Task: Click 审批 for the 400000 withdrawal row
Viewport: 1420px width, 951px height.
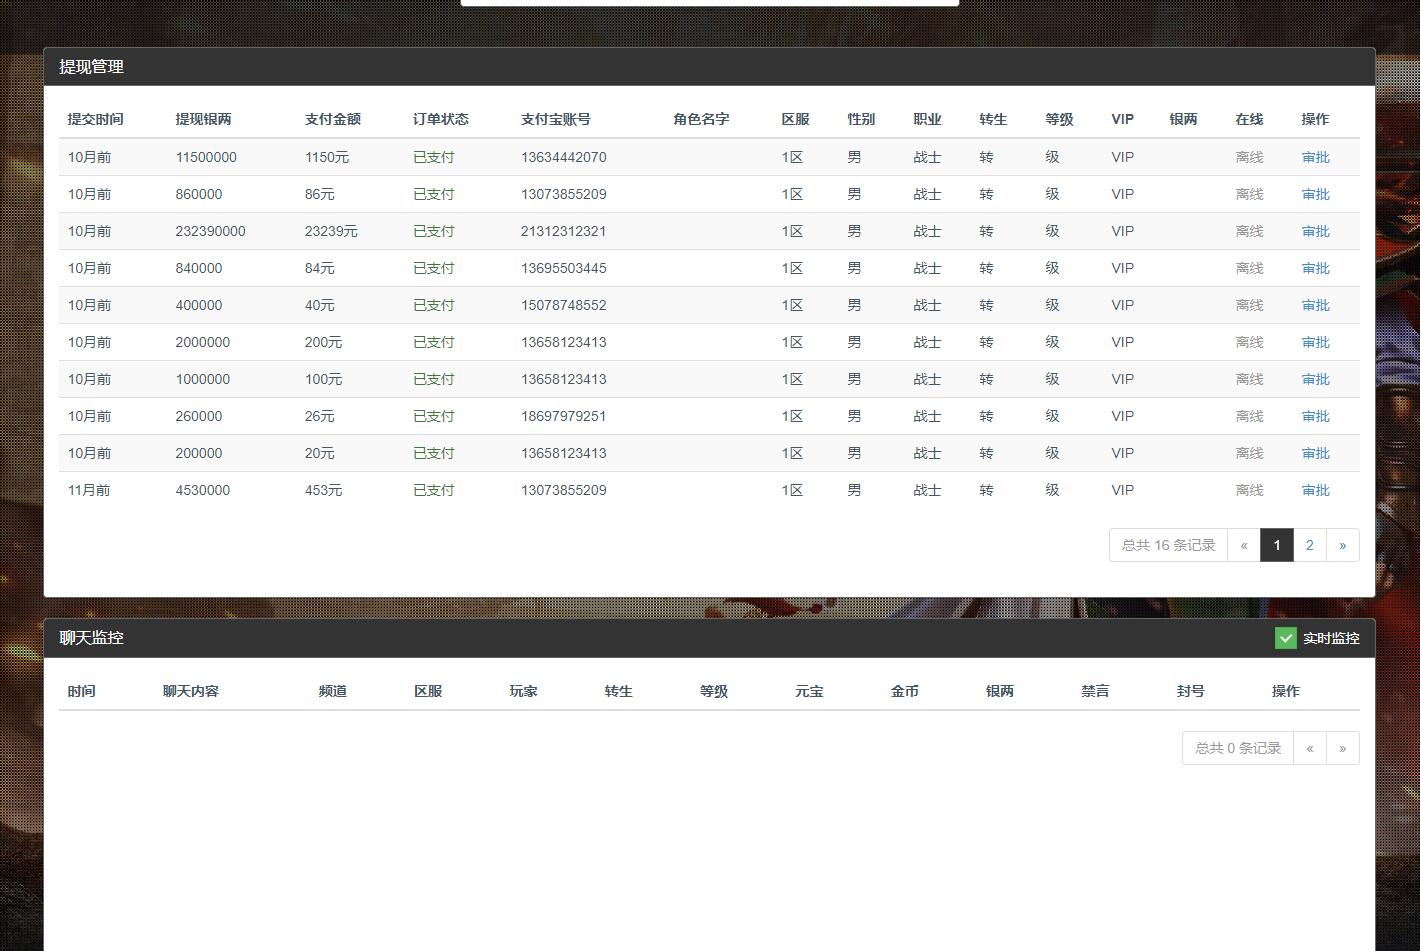Action: pyautogui.click(x=1315, y=305)
